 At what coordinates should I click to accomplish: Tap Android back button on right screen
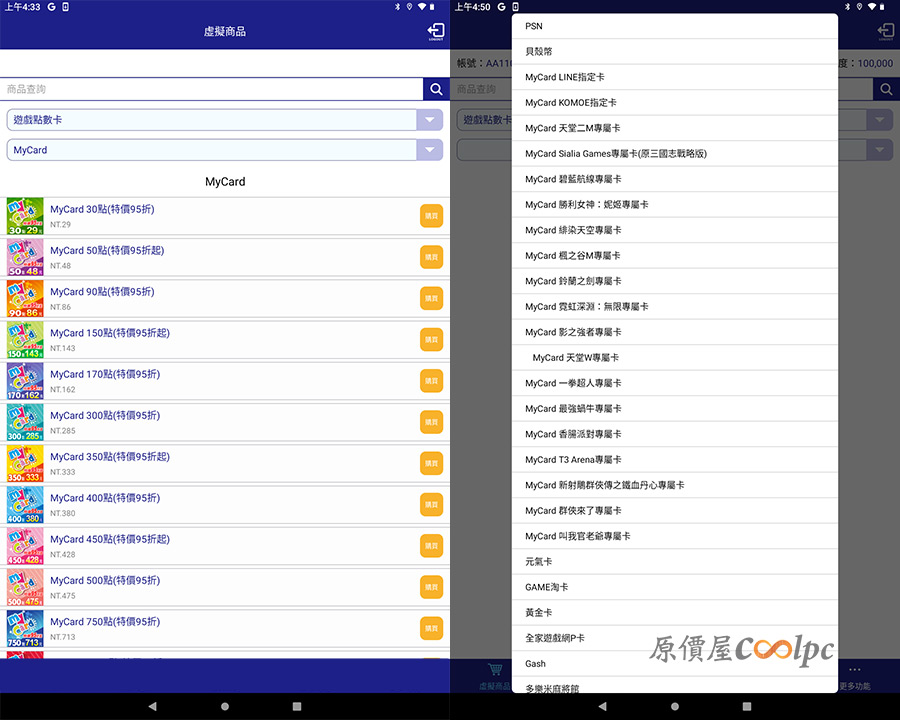602,706
